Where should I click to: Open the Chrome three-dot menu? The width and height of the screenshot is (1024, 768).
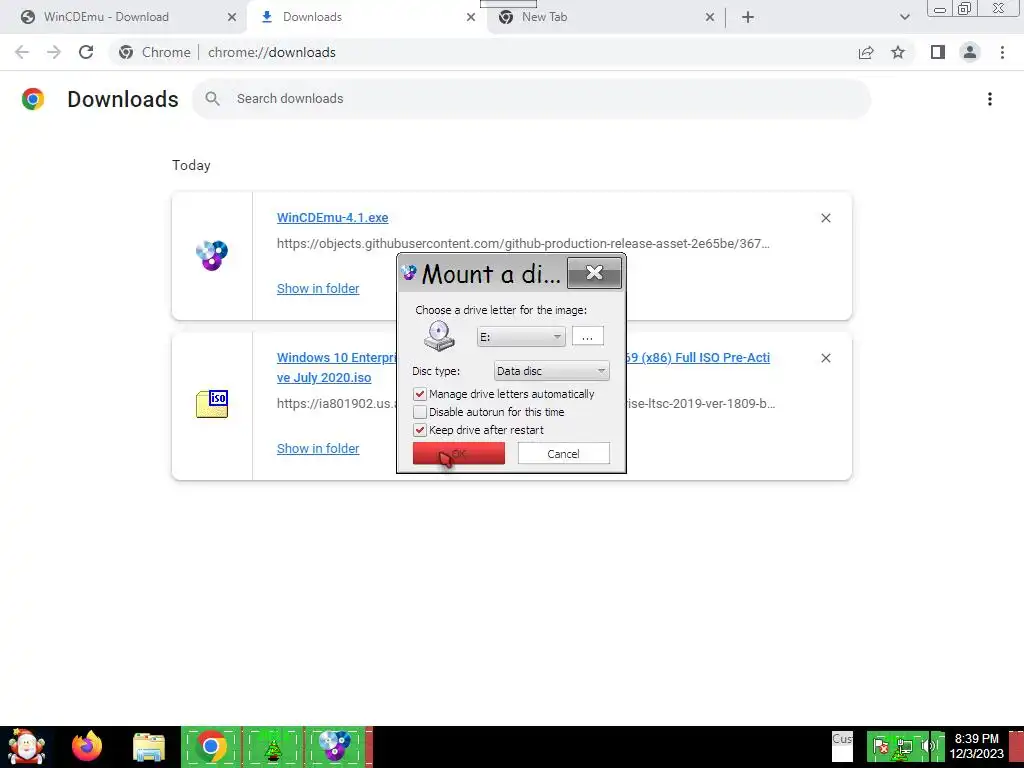coord(1002,52)
